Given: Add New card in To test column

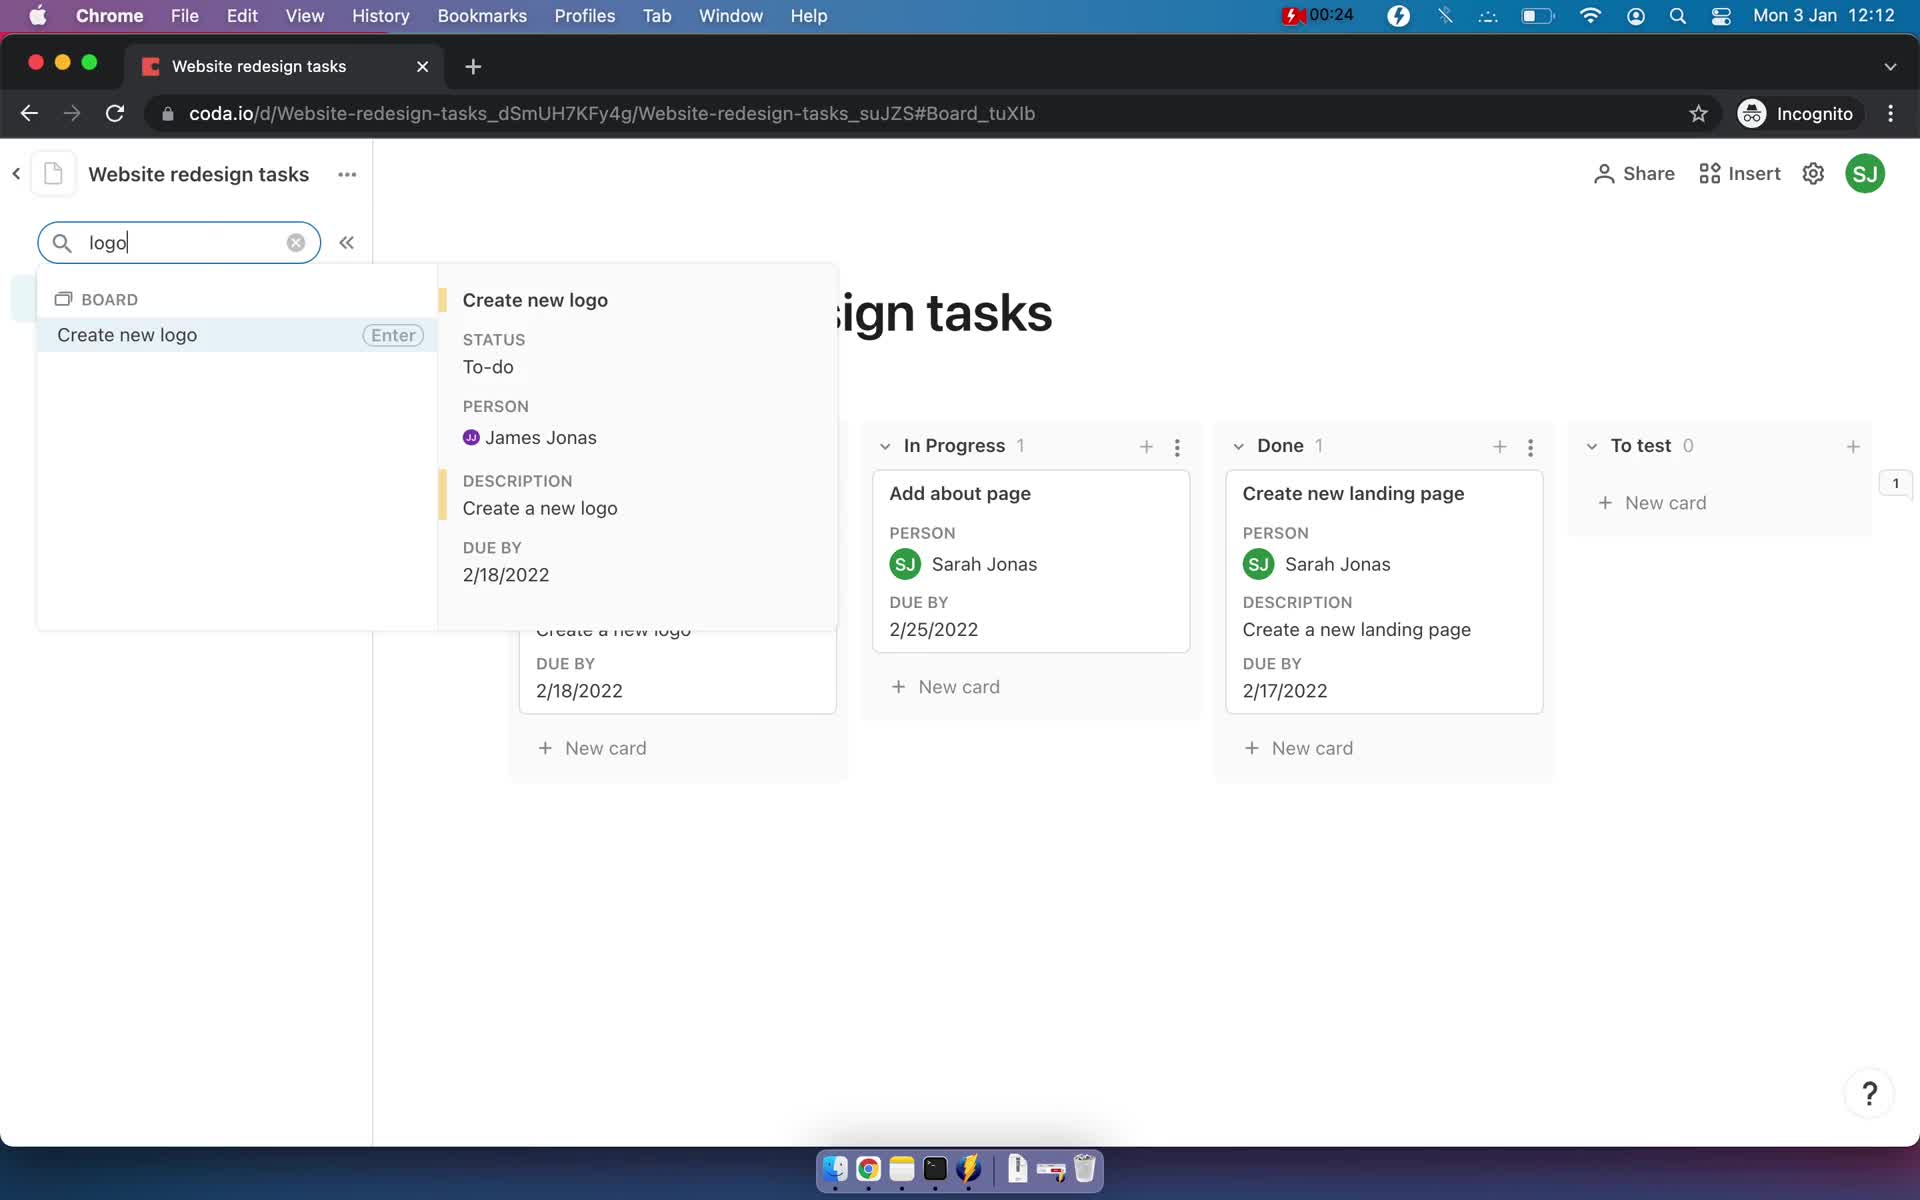Looking at the screenshot, I should [x=1652, y=503].
